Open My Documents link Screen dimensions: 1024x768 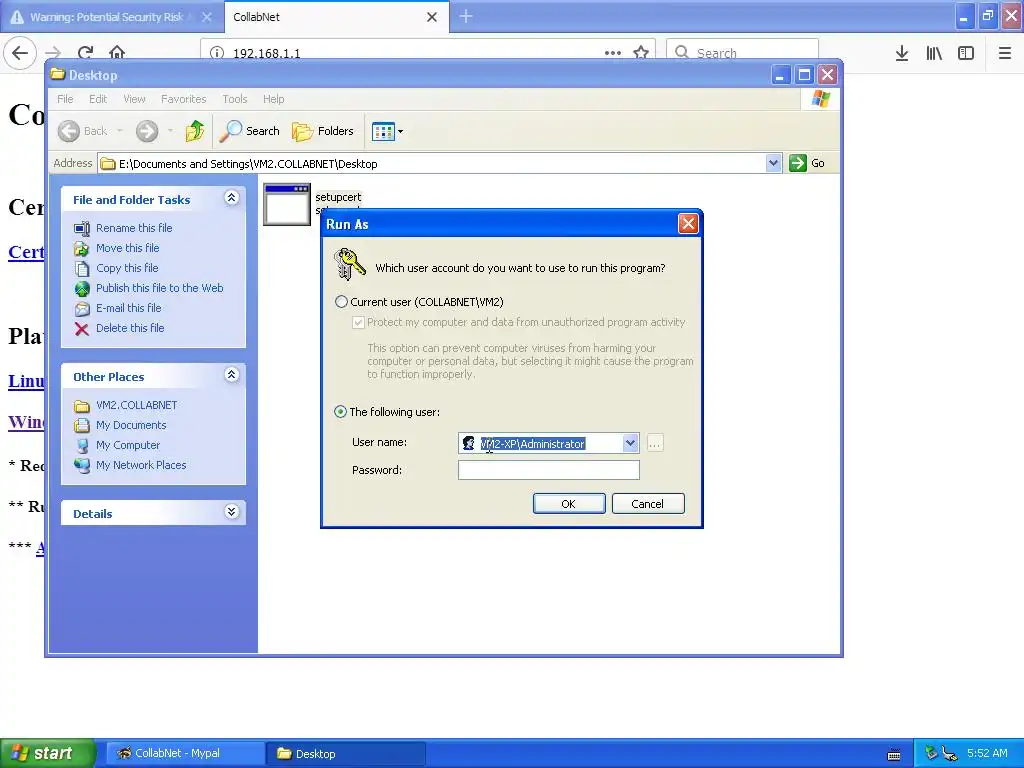click(131, 425)
